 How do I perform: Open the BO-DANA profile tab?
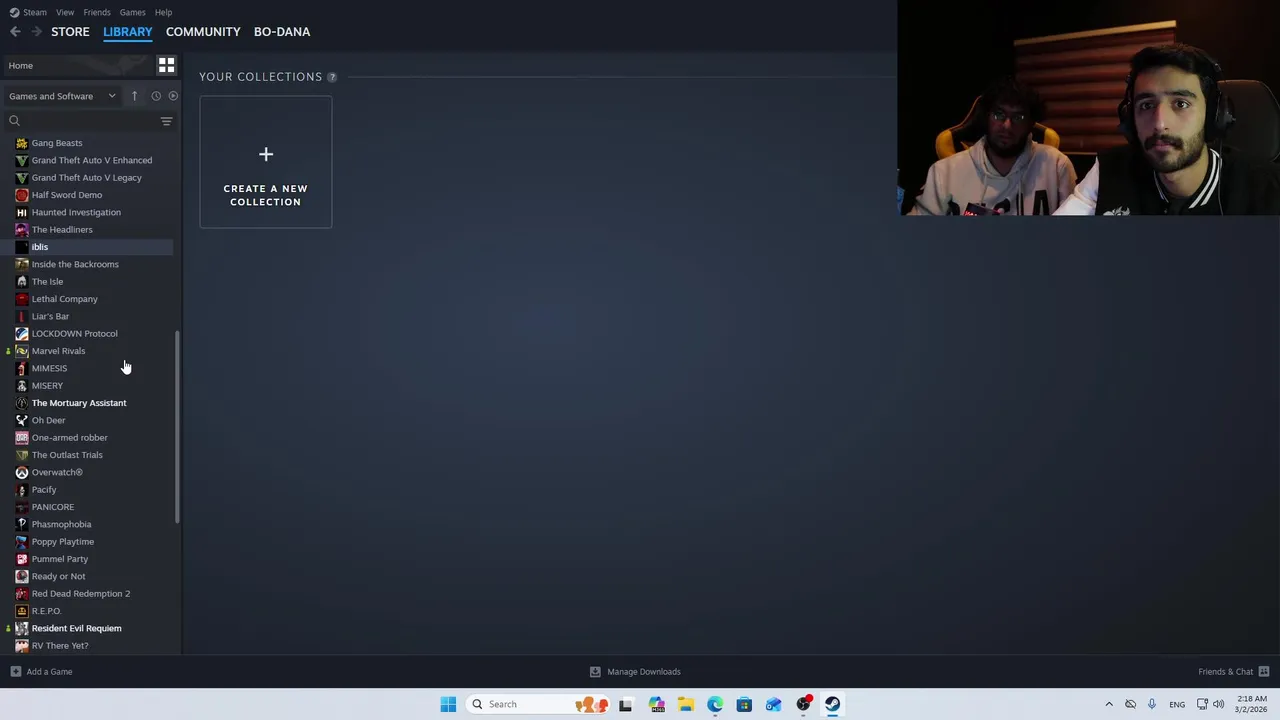click(282, 32)
